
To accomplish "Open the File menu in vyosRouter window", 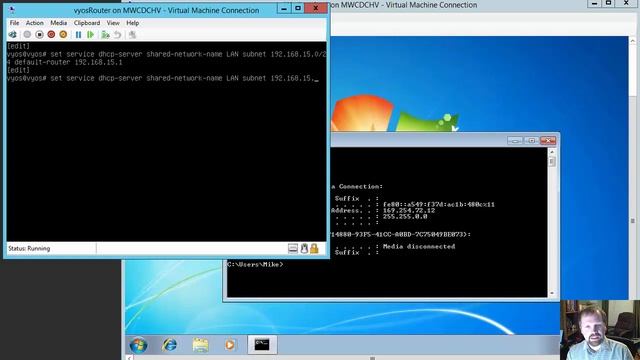I will (x=14, y=23).
